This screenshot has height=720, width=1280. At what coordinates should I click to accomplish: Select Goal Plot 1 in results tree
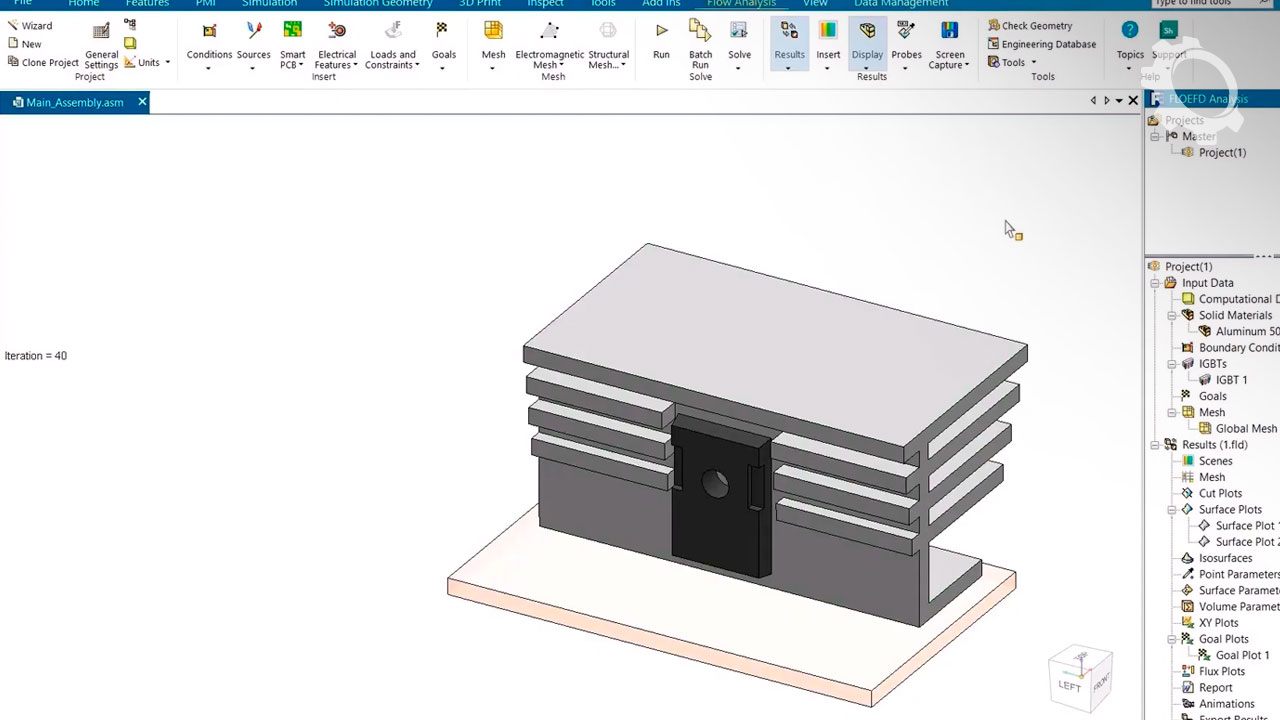(1242, 655)
